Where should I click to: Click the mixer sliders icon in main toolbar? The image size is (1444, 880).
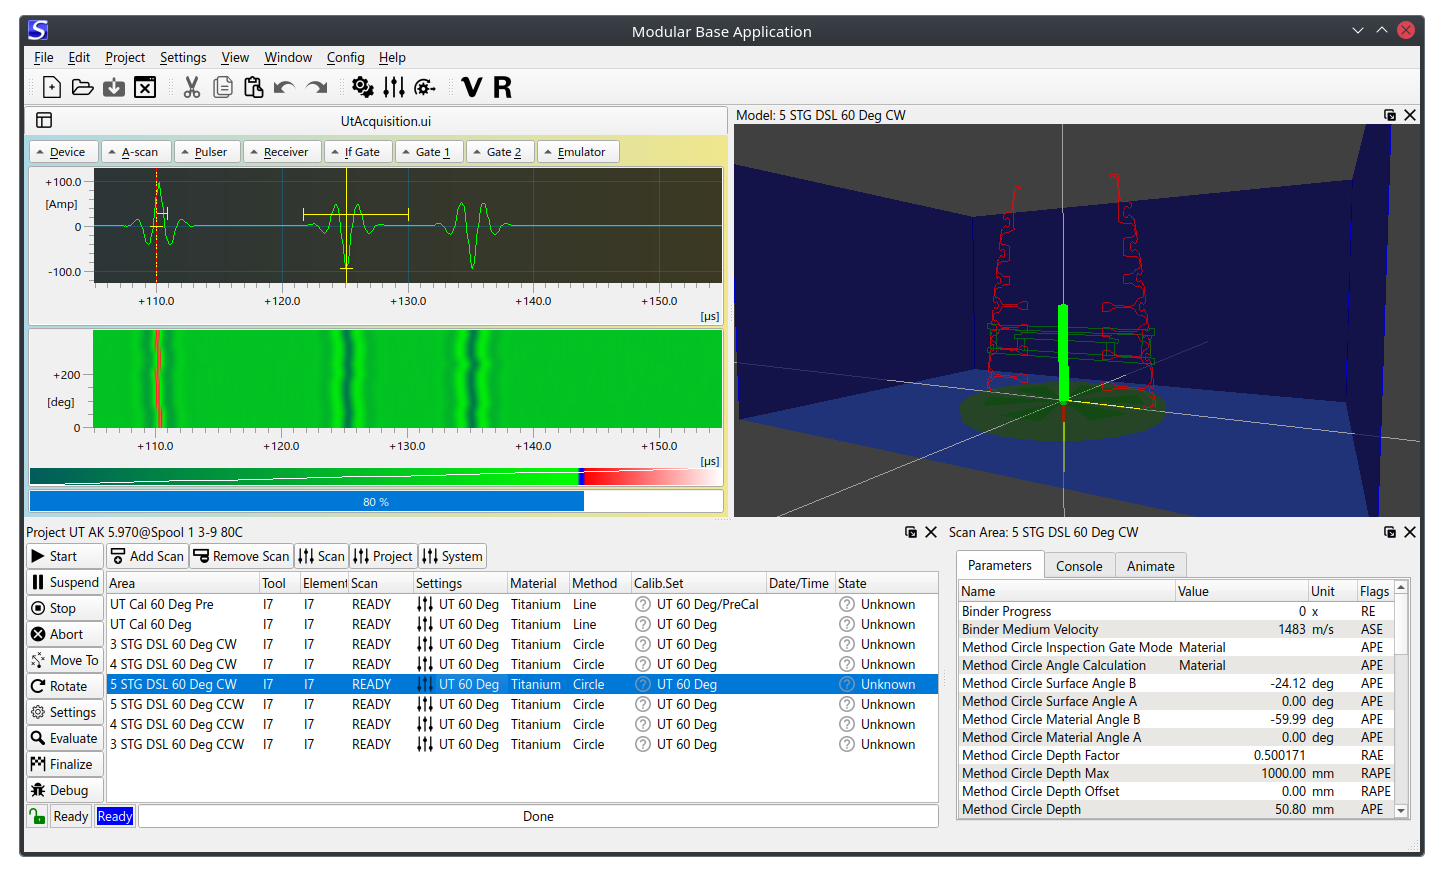tap(394, 88)
